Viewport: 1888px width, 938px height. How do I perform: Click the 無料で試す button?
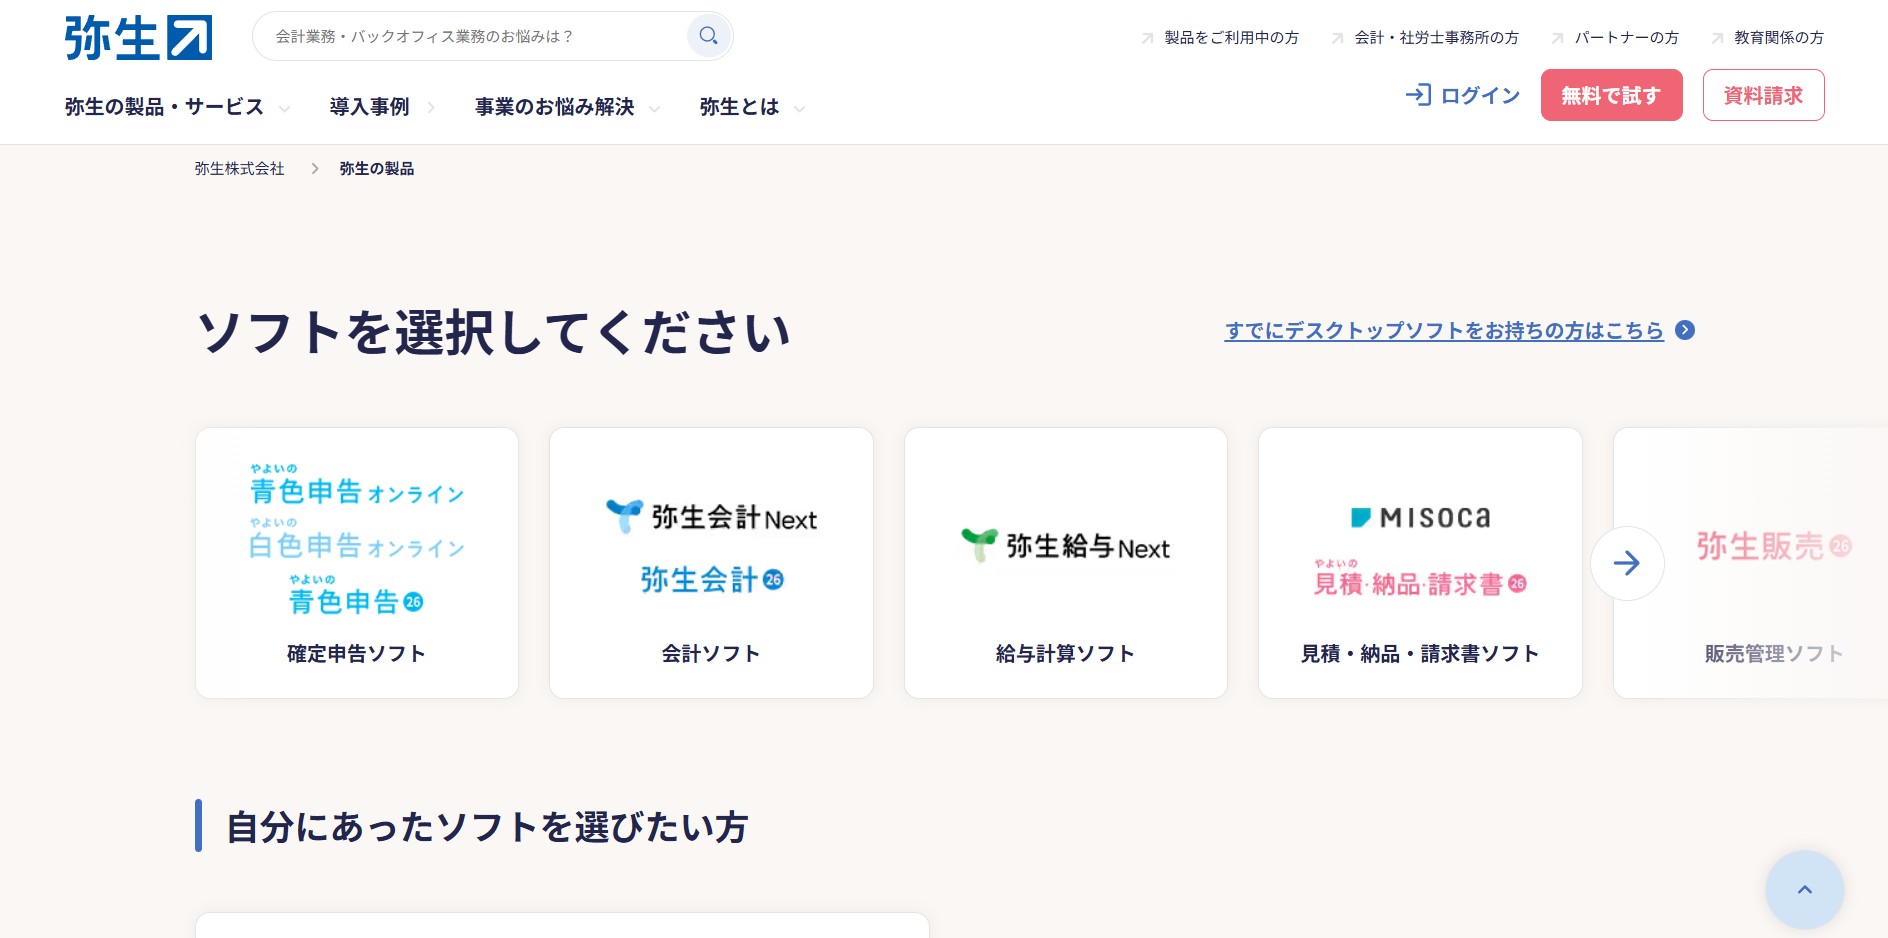[1611, 94]
